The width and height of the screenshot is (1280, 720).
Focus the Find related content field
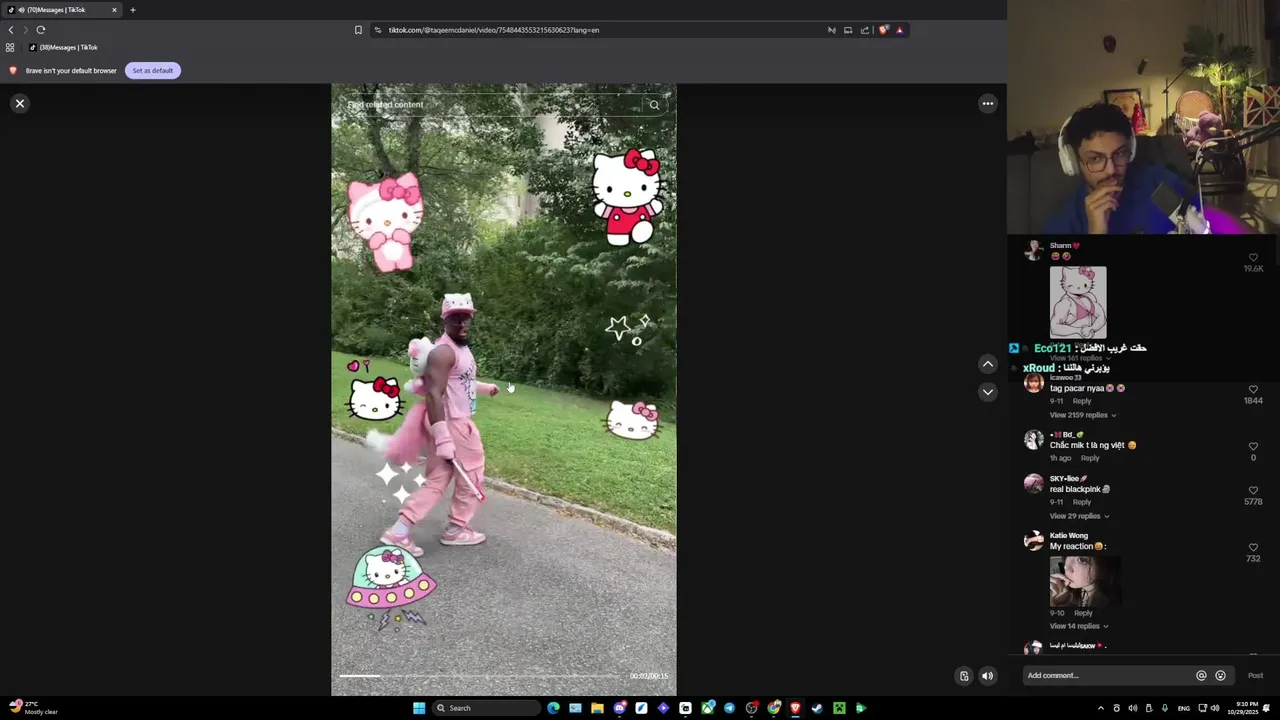pyautogui.click(x=494, y=104)
